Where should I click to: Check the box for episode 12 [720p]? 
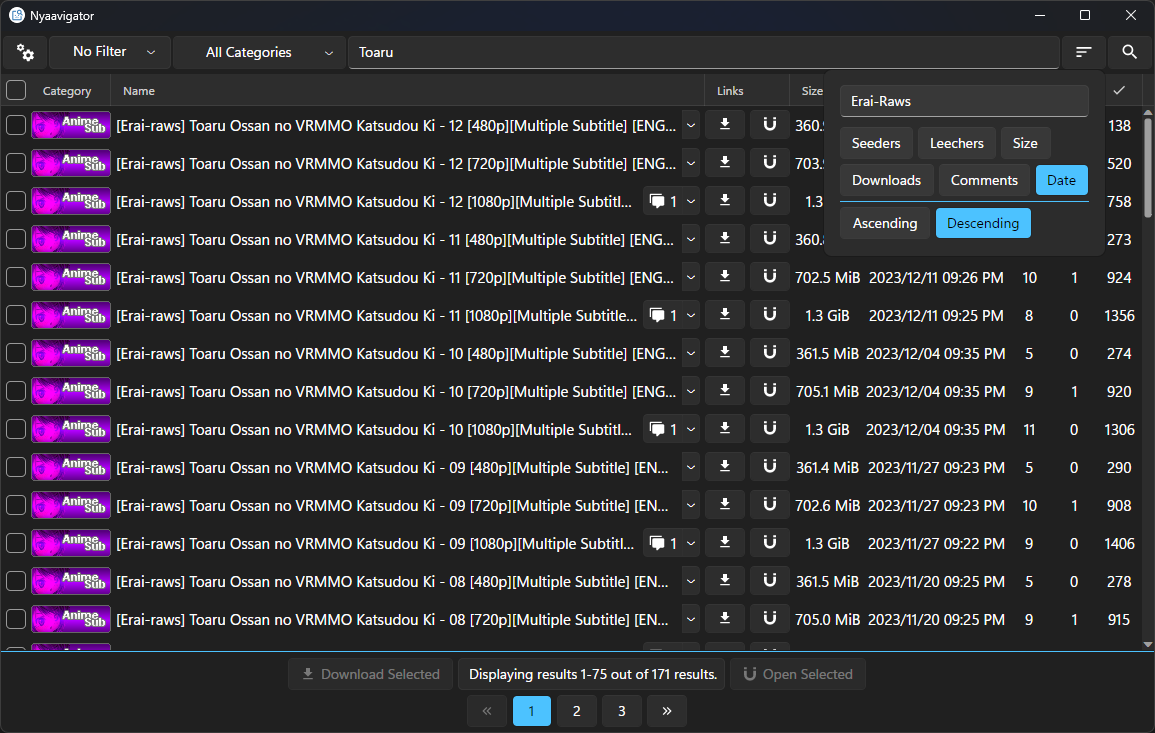(x=16, y=164)
